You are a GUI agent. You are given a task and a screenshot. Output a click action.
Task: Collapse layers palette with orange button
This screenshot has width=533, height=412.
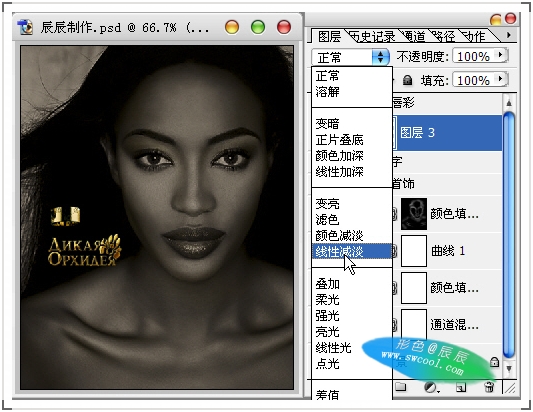pos(496,19)
